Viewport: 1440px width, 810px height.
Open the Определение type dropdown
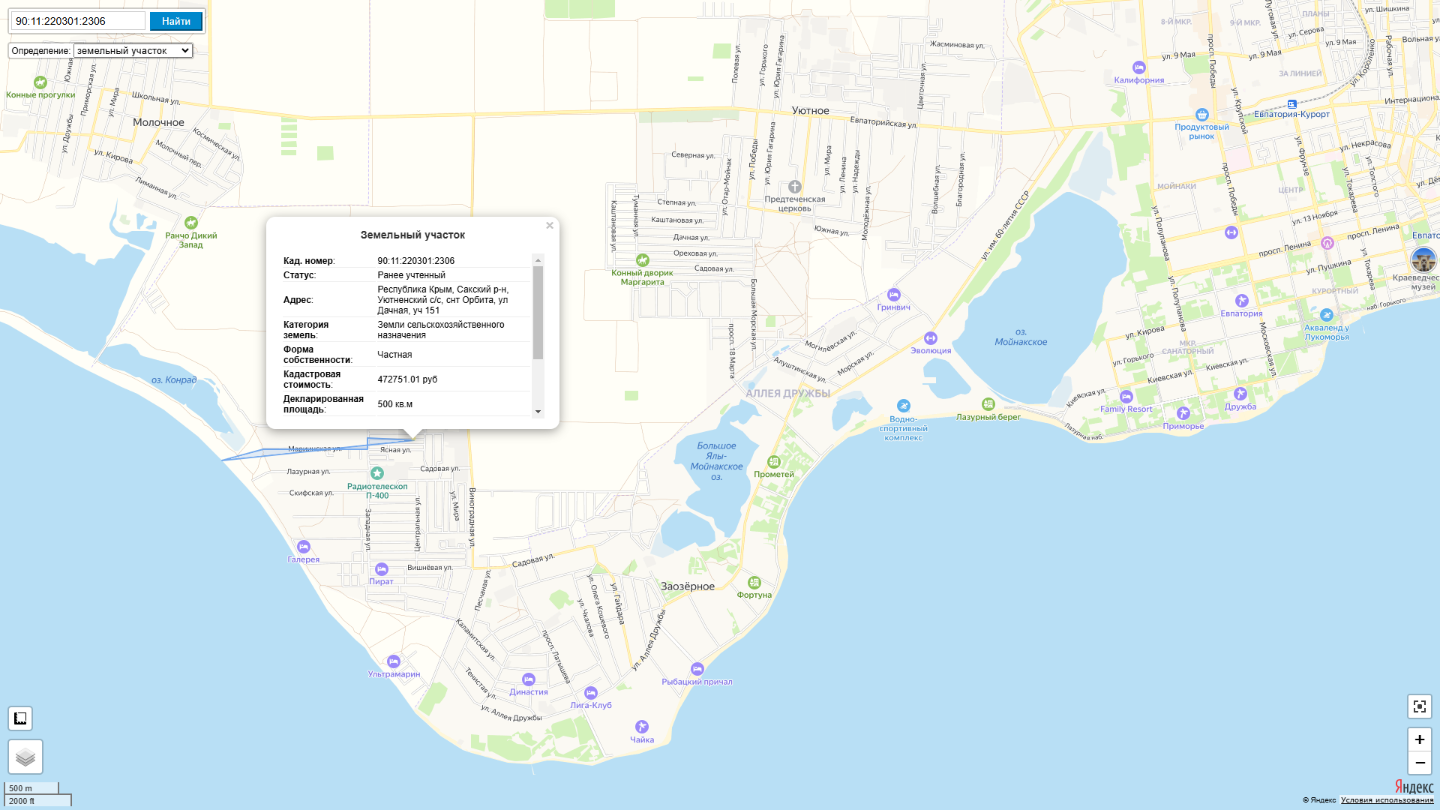(x=133, y=50)
